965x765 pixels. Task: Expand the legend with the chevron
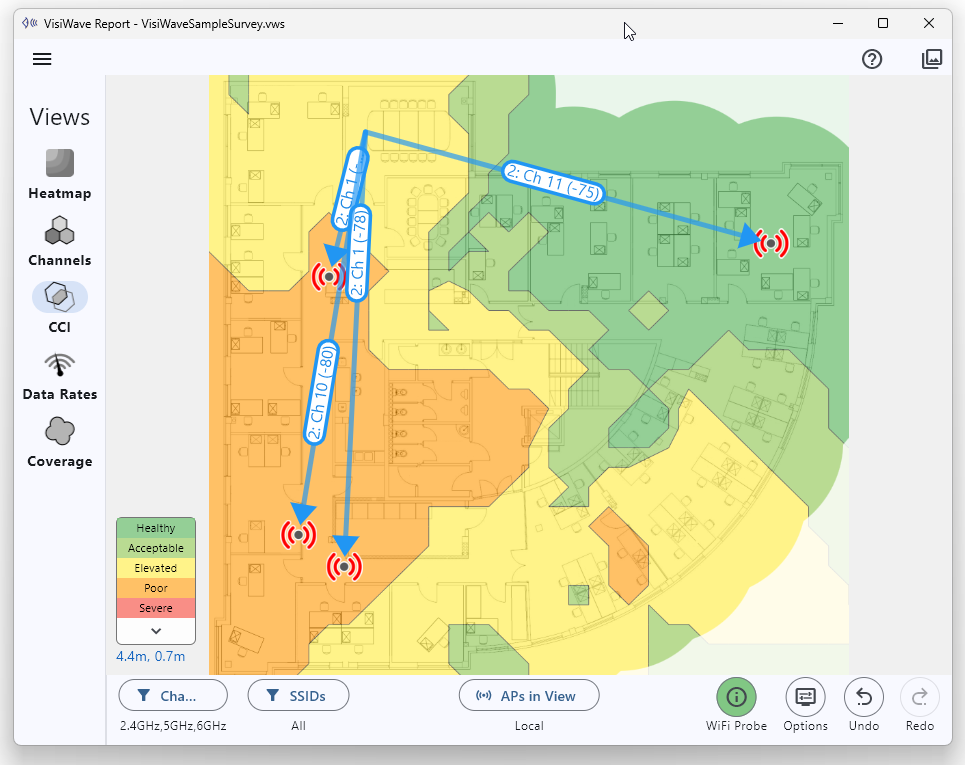point(156,631)
